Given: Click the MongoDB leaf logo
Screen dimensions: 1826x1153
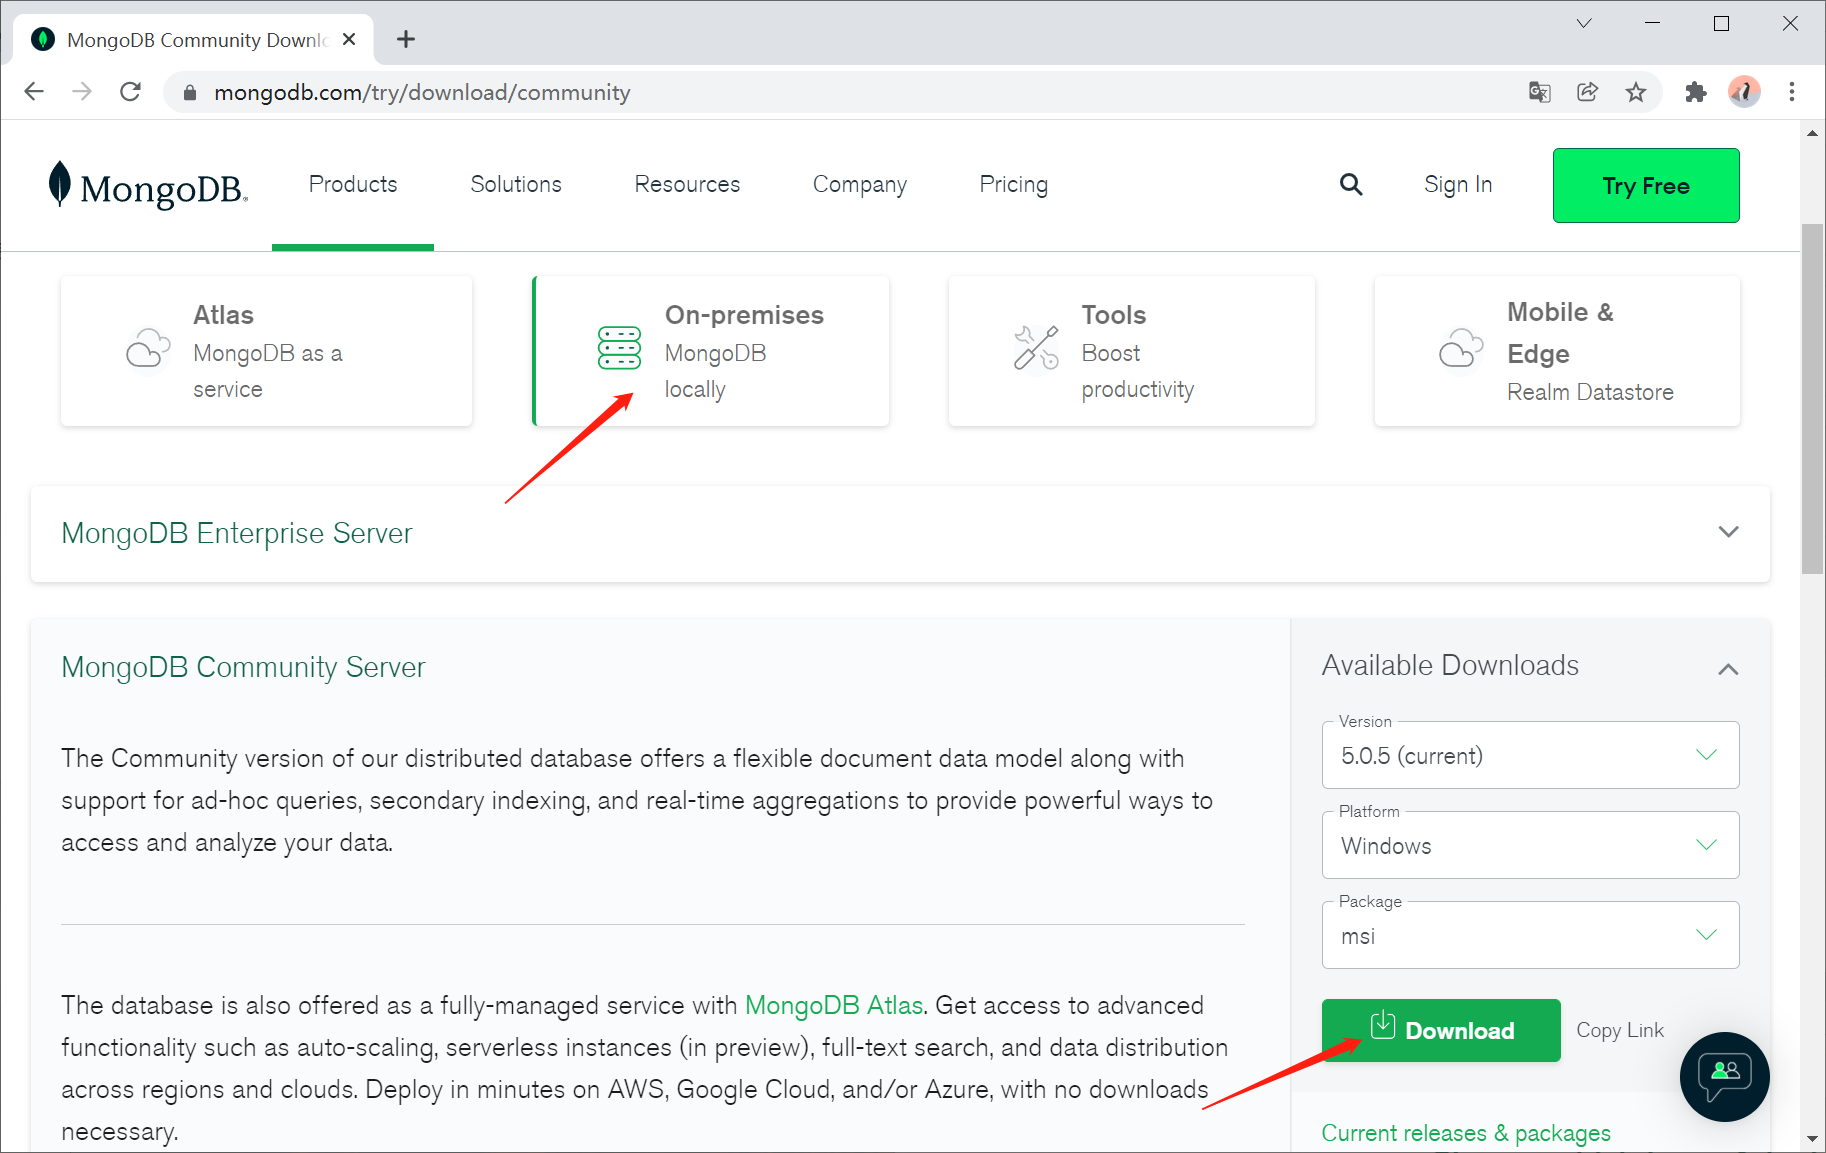Looking at the screenshot, I should pos(60,184).
